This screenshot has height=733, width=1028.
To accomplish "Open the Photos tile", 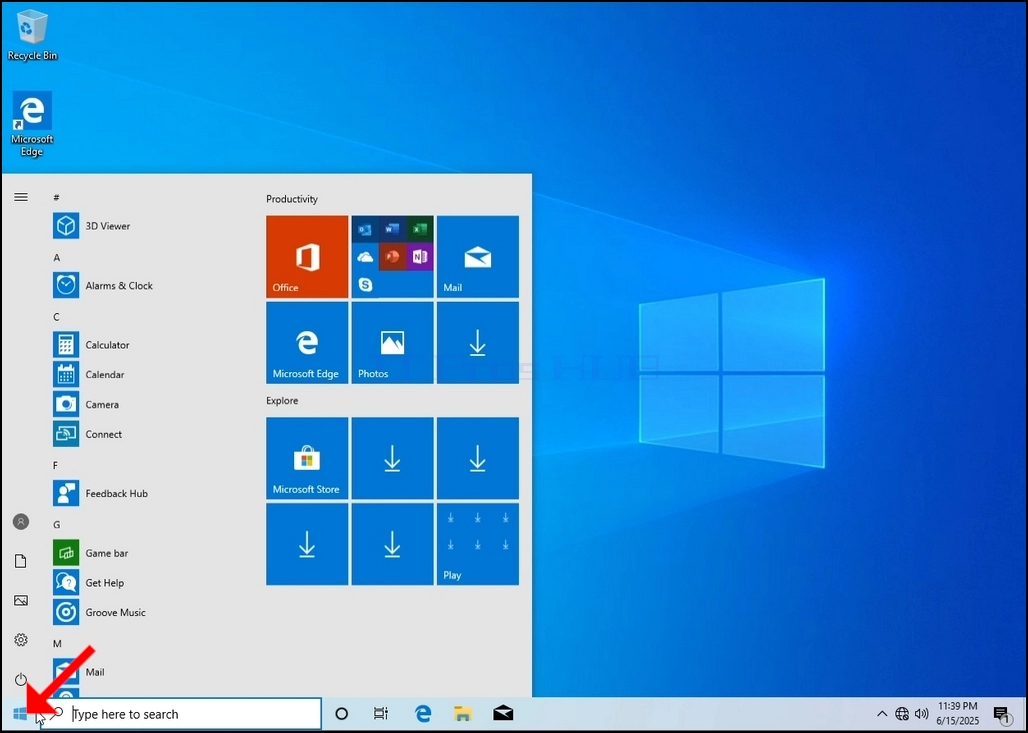I will tap(392, 342).
